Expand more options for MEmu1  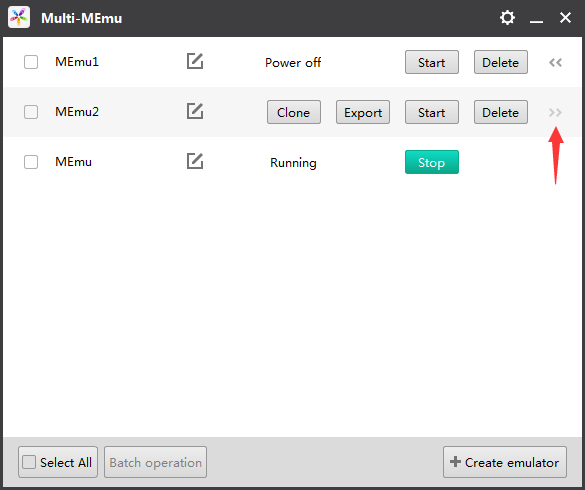click(556, 62)
